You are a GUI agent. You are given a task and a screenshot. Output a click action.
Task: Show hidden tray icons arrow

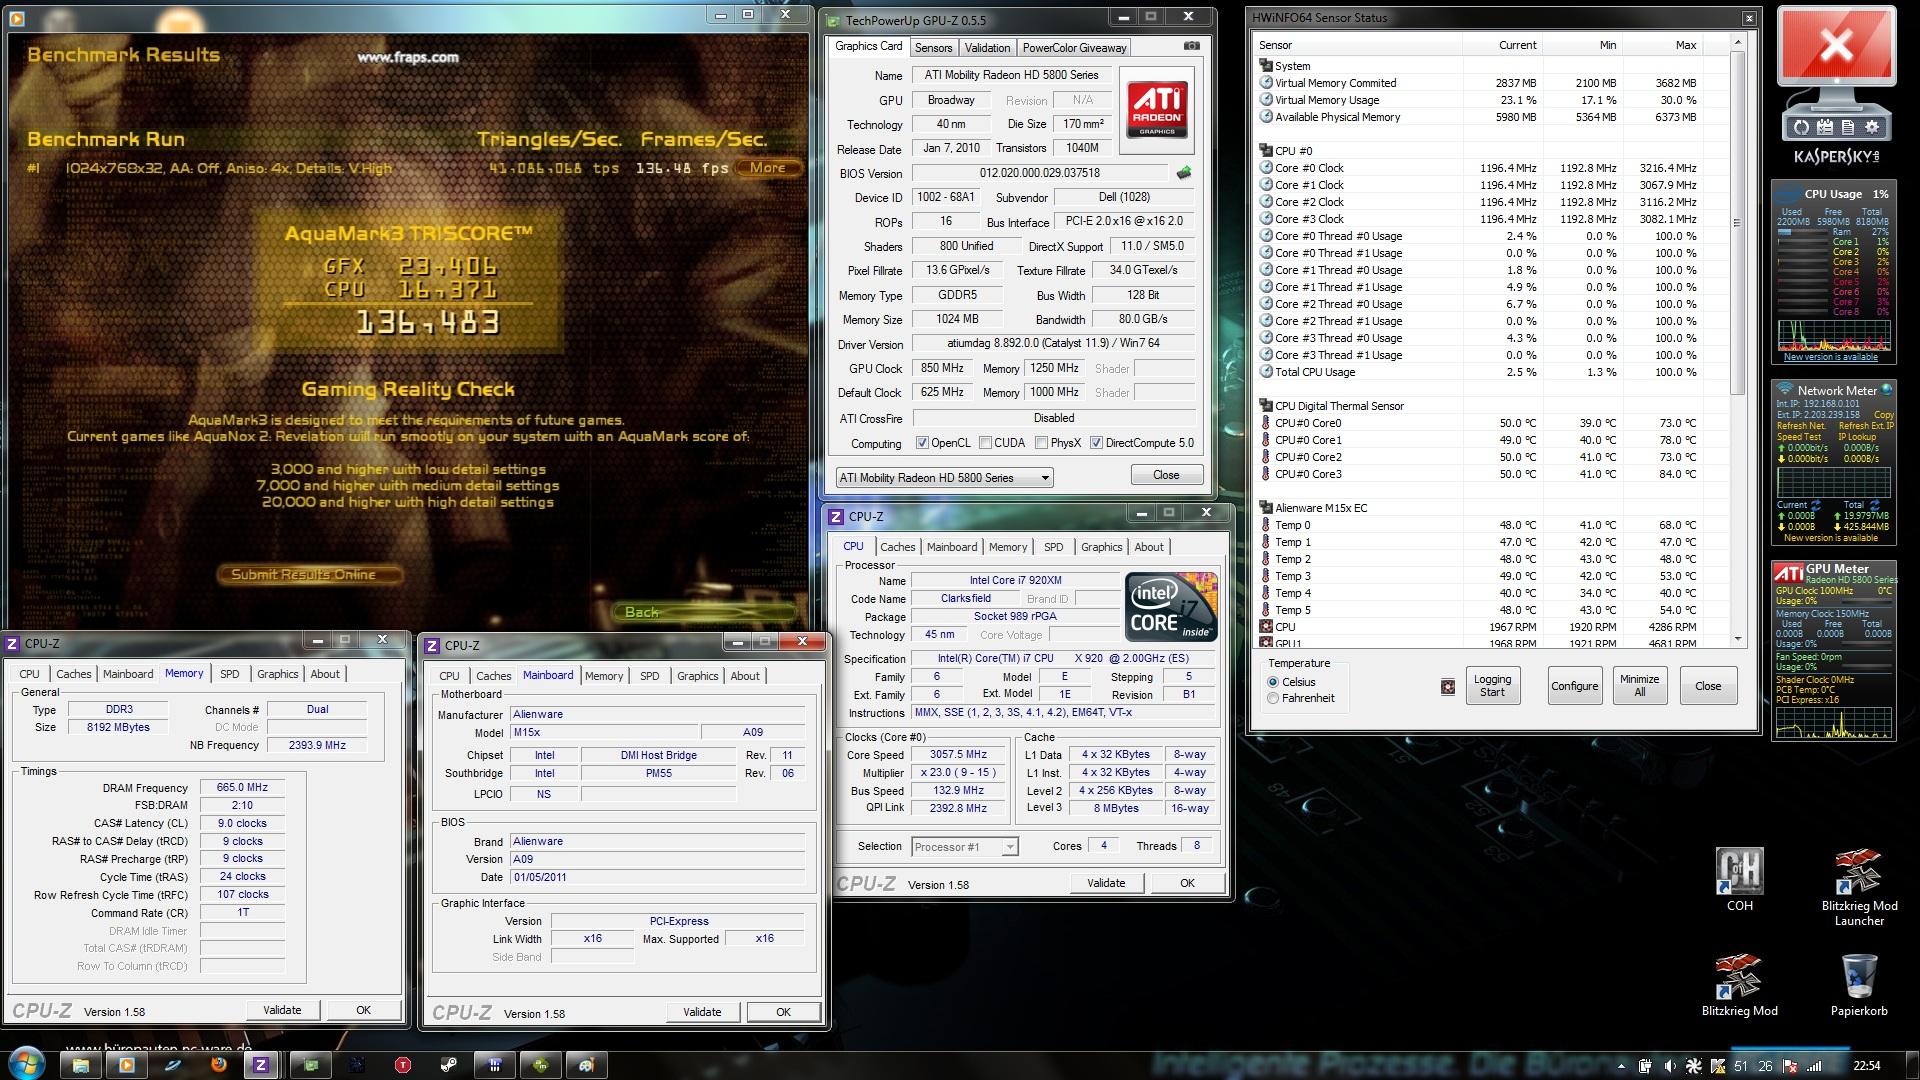click(1621, 1066)
